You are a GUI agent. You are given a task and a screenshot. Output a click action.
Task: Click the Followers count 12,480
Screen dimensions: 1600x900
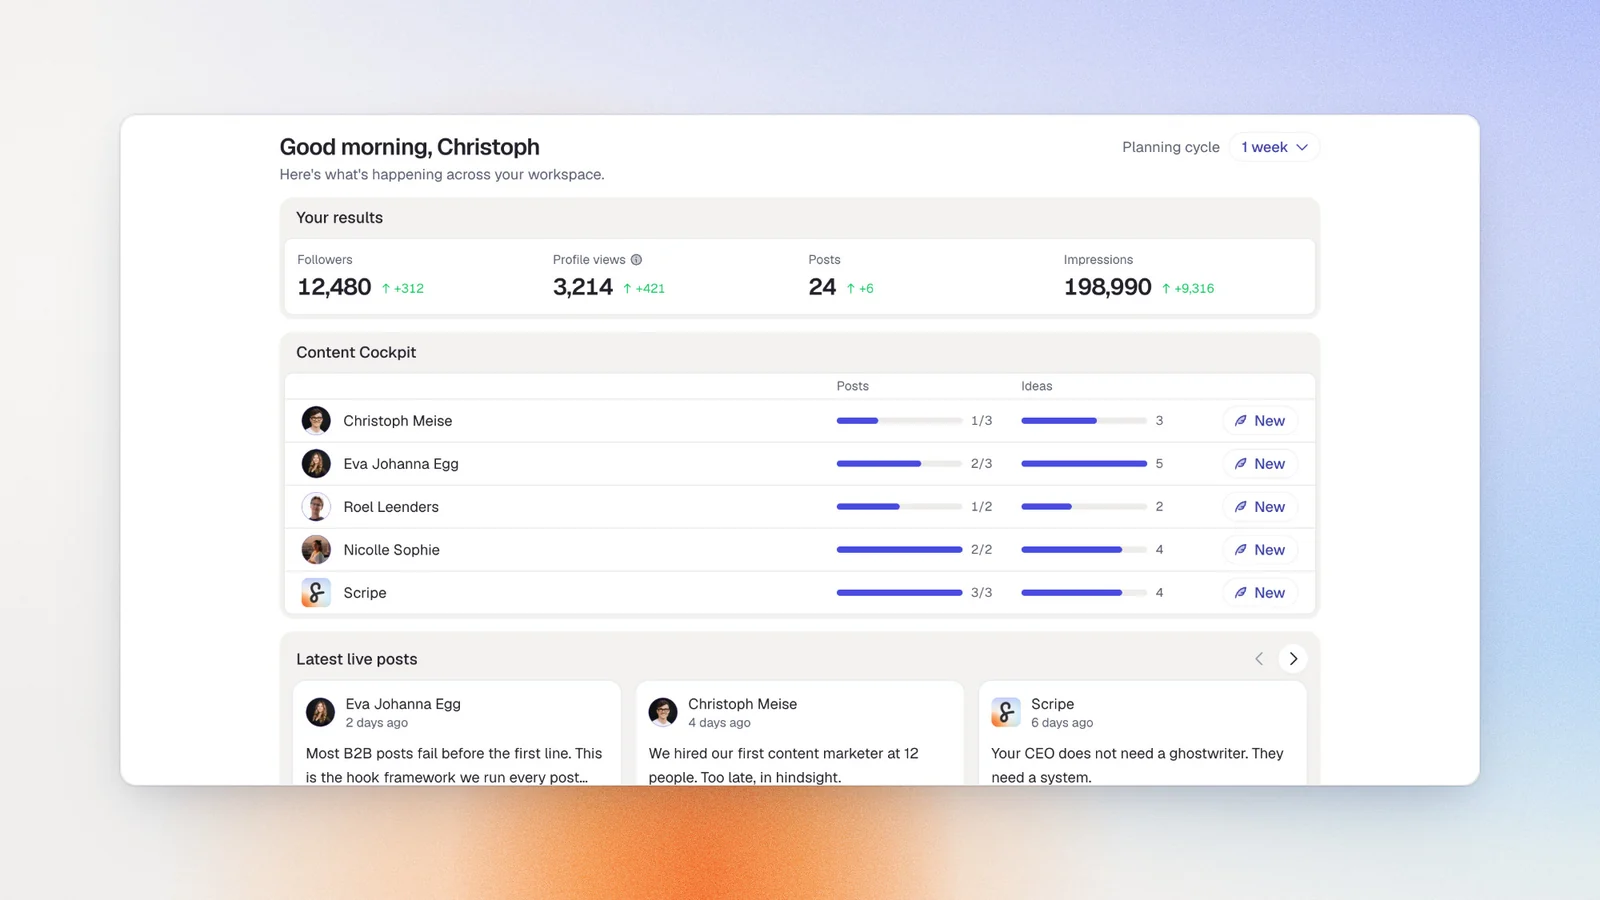pos(334,288)
